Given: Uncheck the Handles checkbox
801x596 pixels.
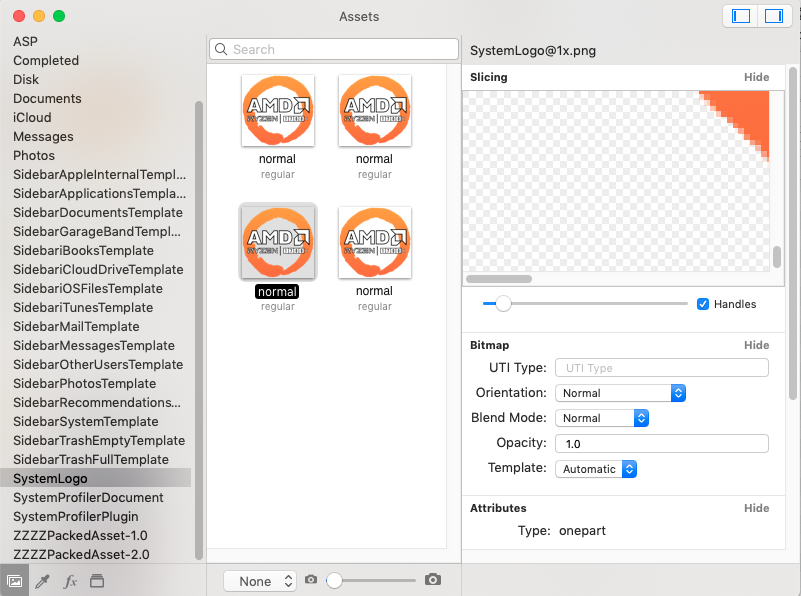Looking at the screenshot, I should coord(703,304).
